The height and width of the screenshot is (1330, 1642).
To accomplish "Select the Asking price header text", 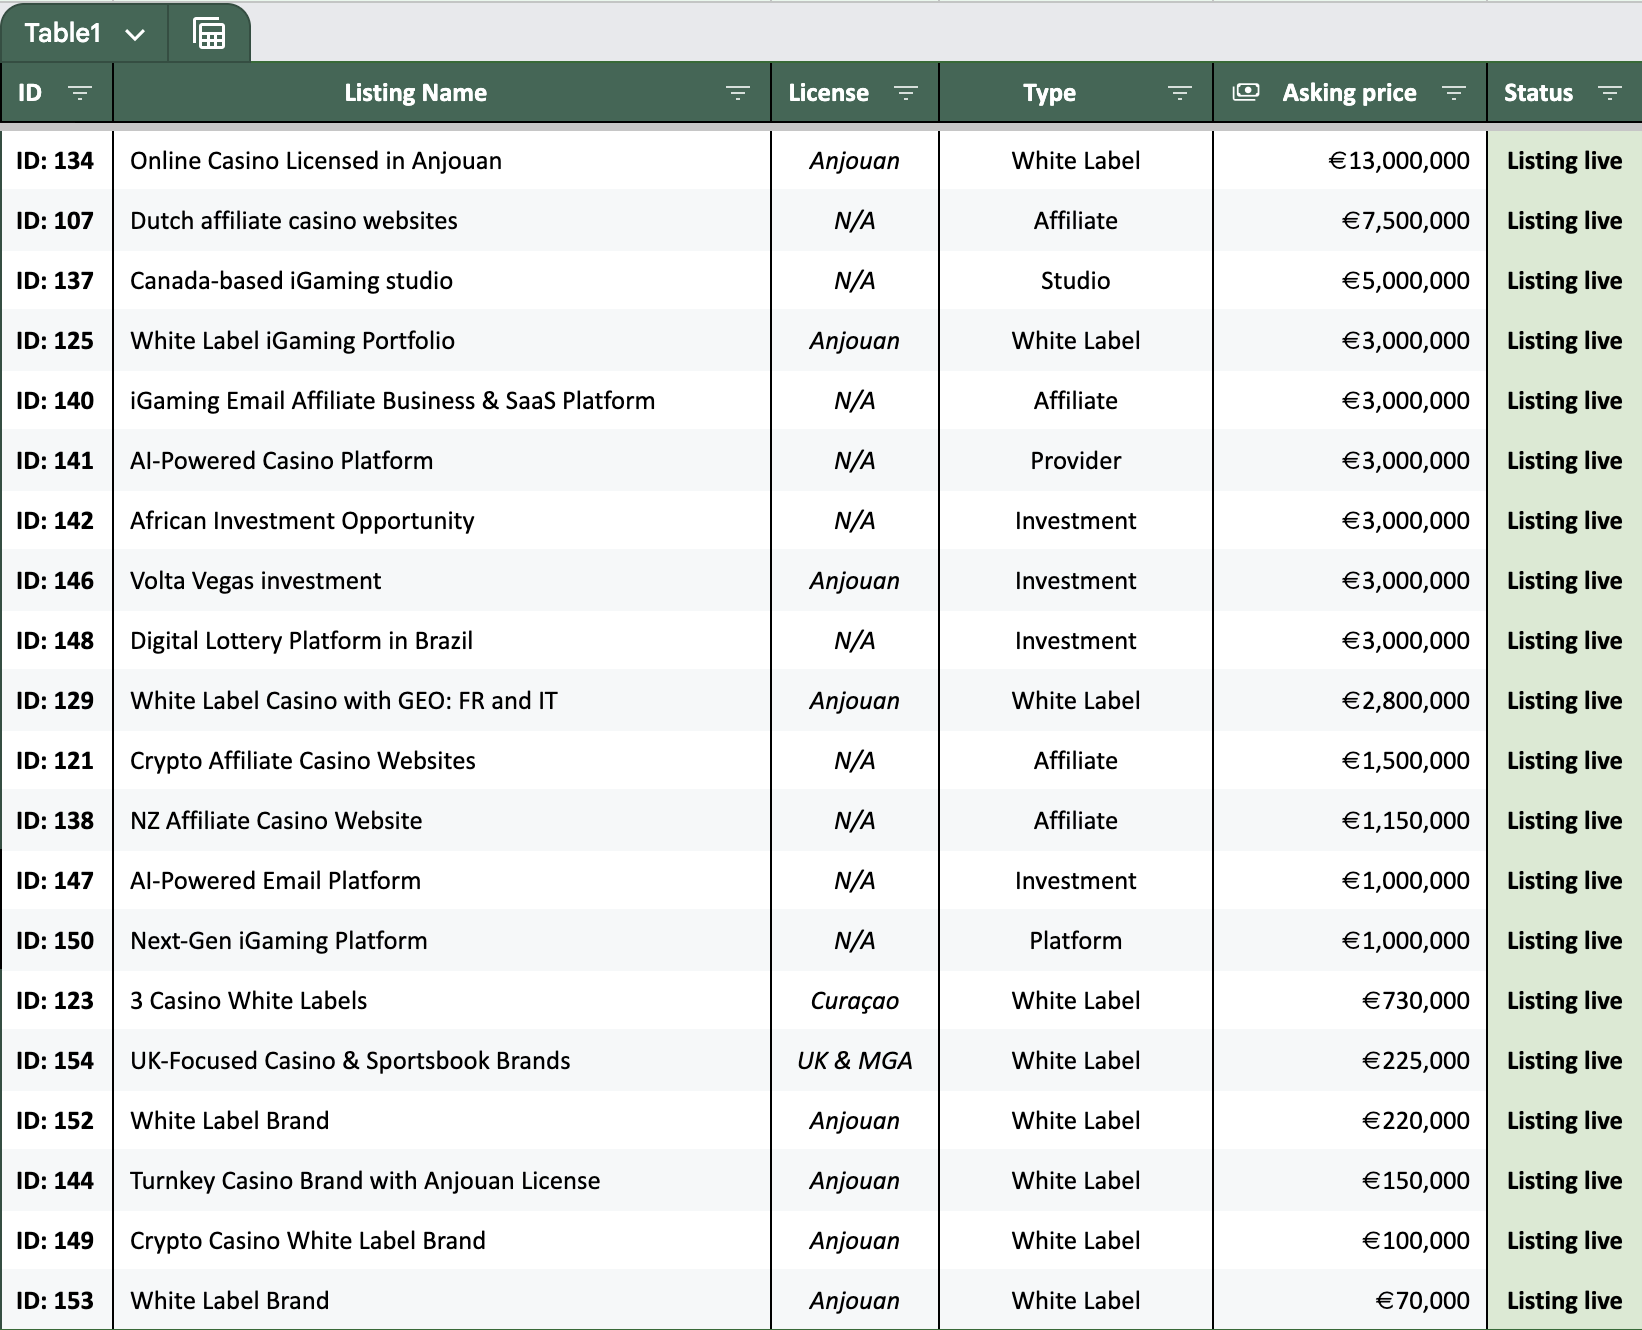I will 1349,93.
